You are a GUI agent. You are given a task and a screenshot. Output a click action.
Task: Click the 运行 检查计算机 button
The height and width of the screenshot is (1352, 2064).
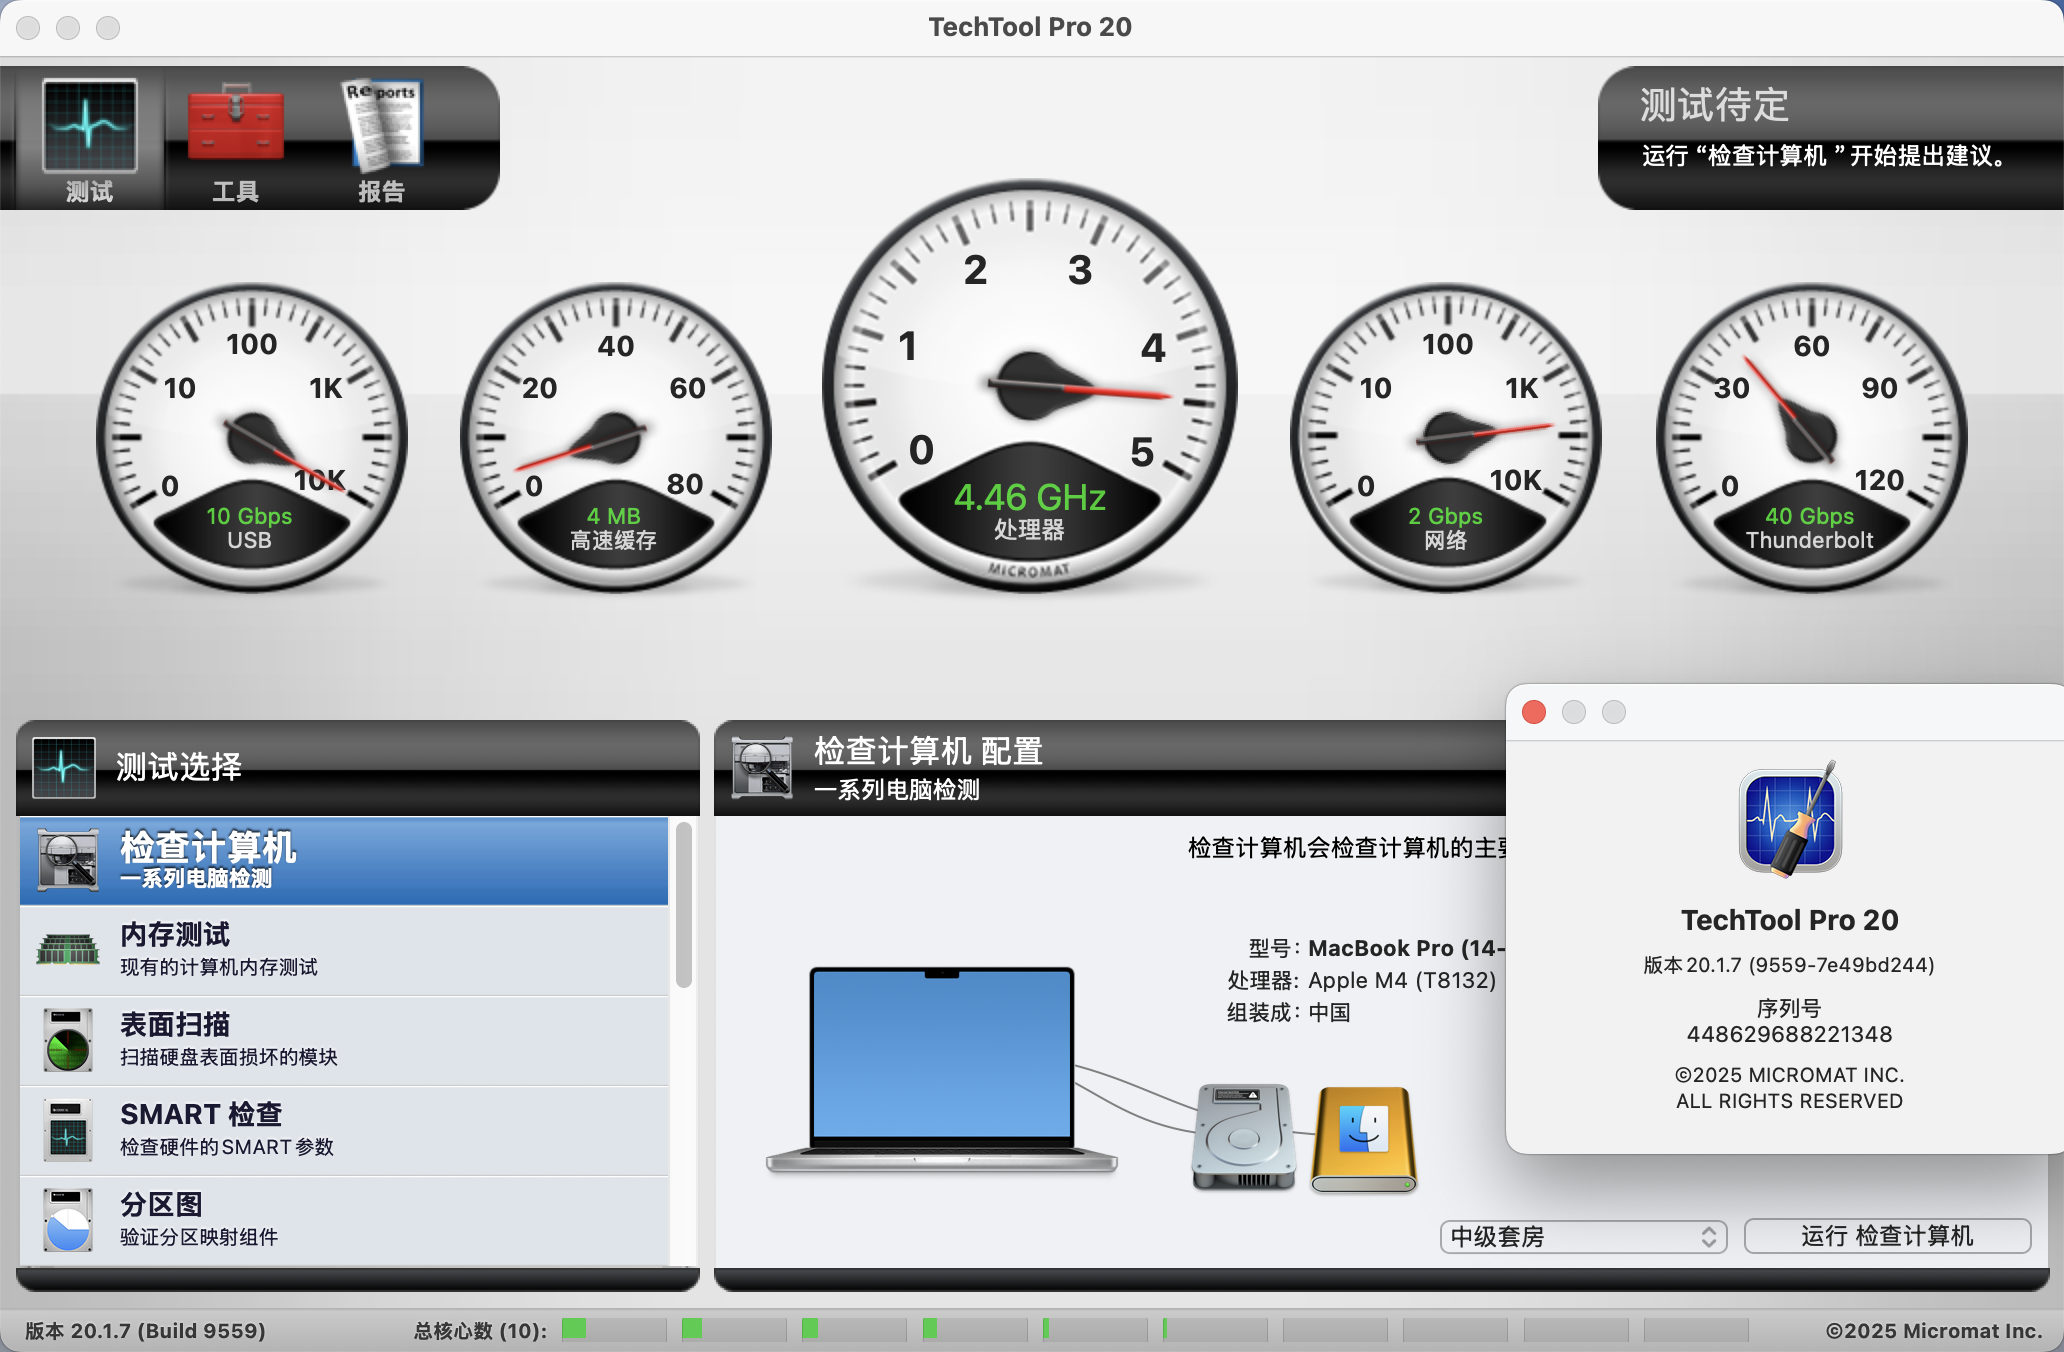[x=1887, y=1236]
